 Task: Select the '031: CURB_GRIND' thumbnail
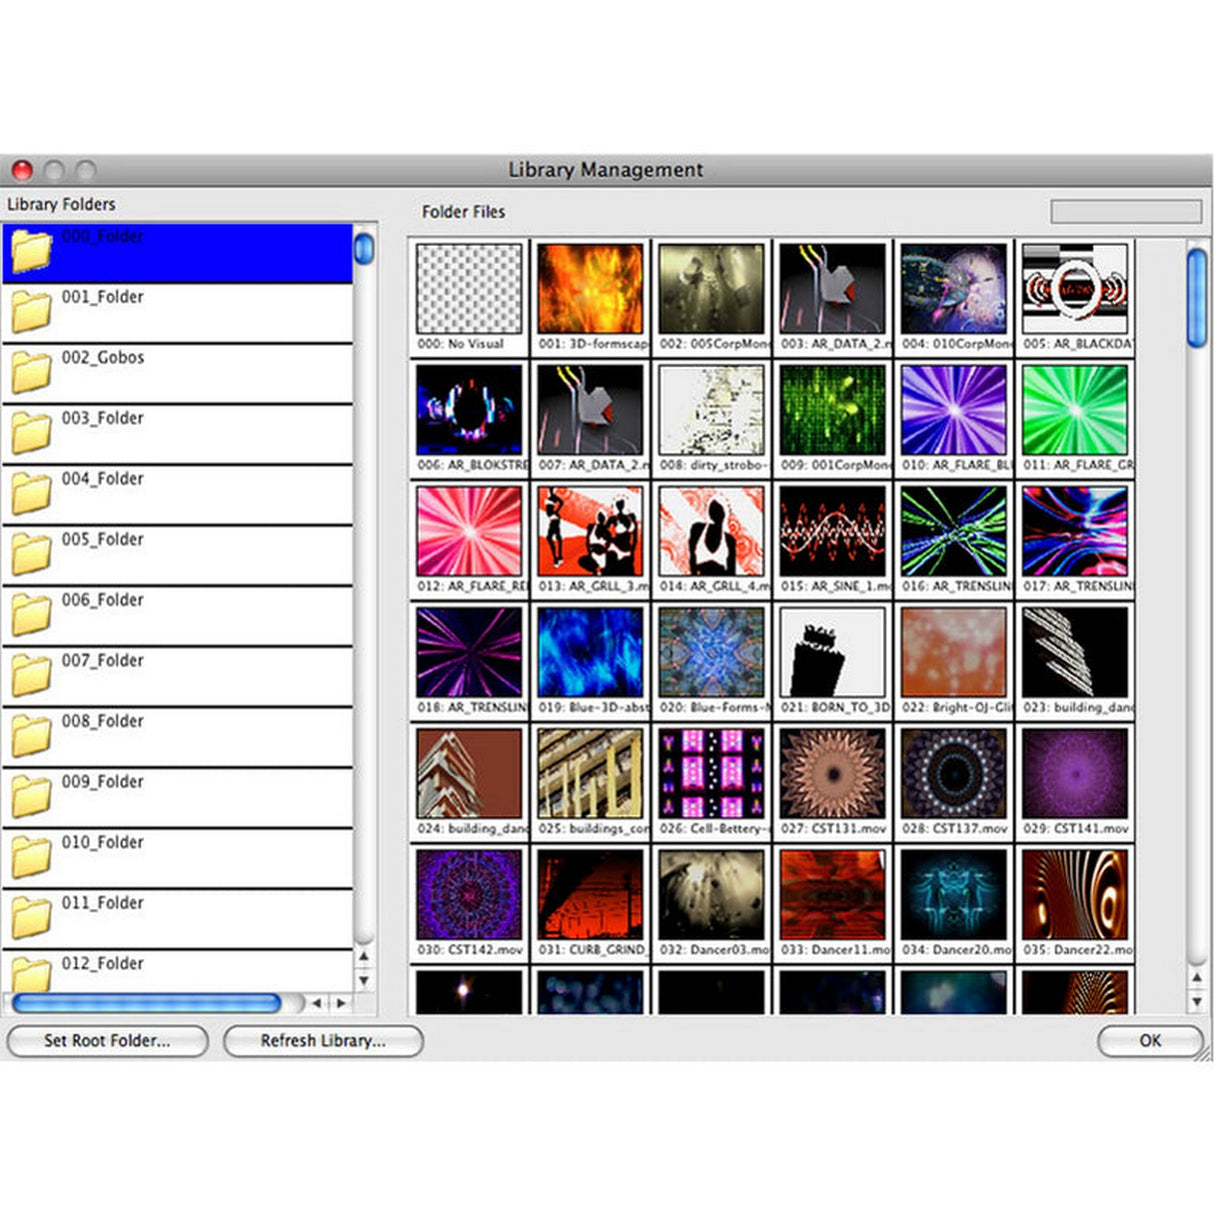[590, 896]
